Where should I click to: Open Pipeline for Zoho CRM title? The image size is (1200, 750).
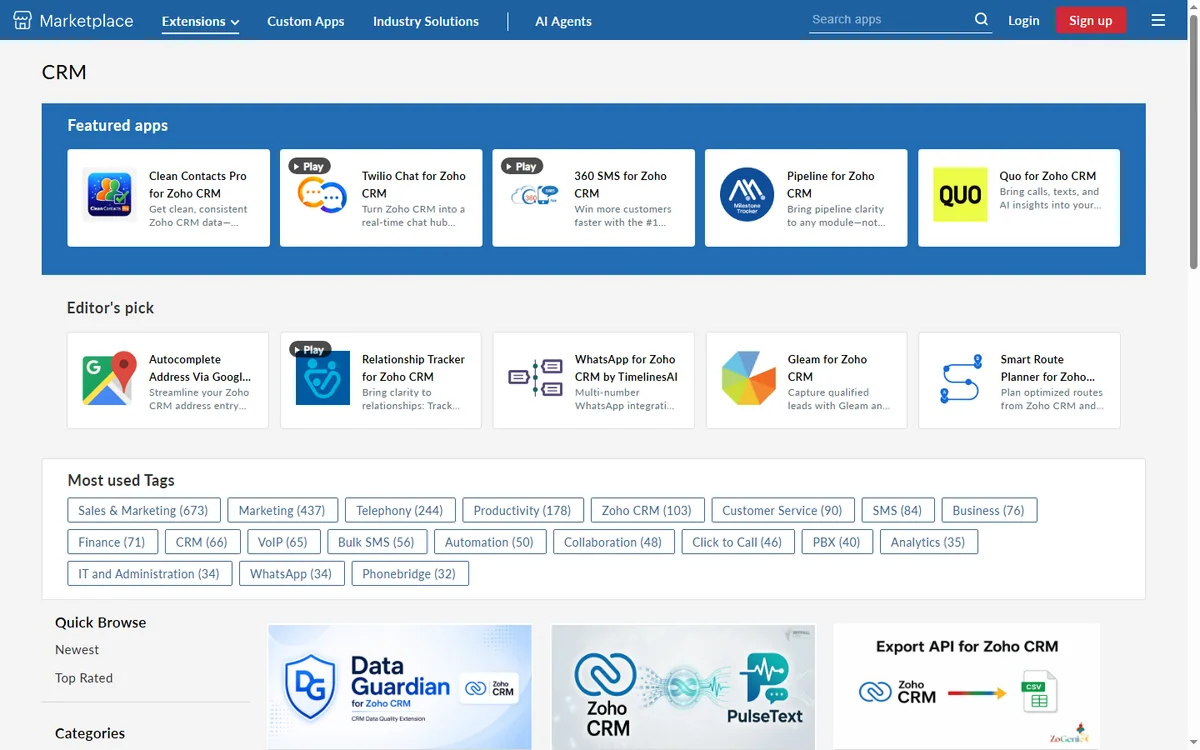831,184
